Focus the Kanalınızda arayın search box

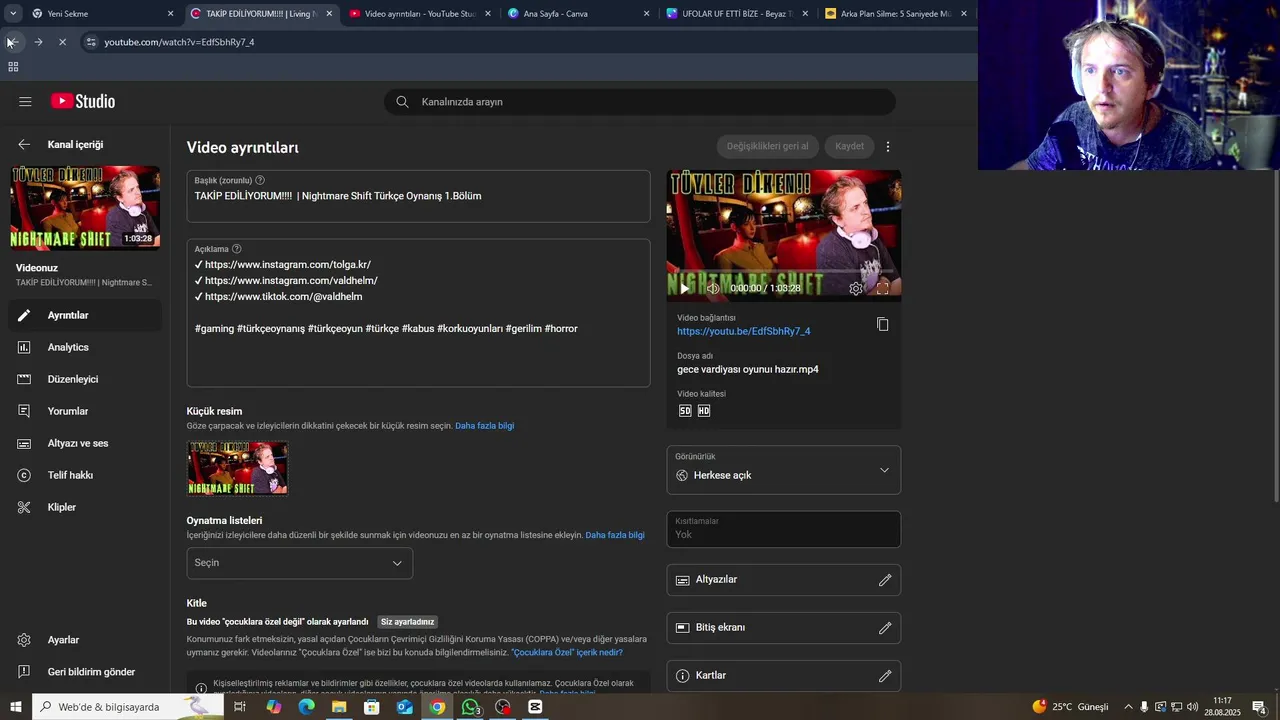[640, 101]
